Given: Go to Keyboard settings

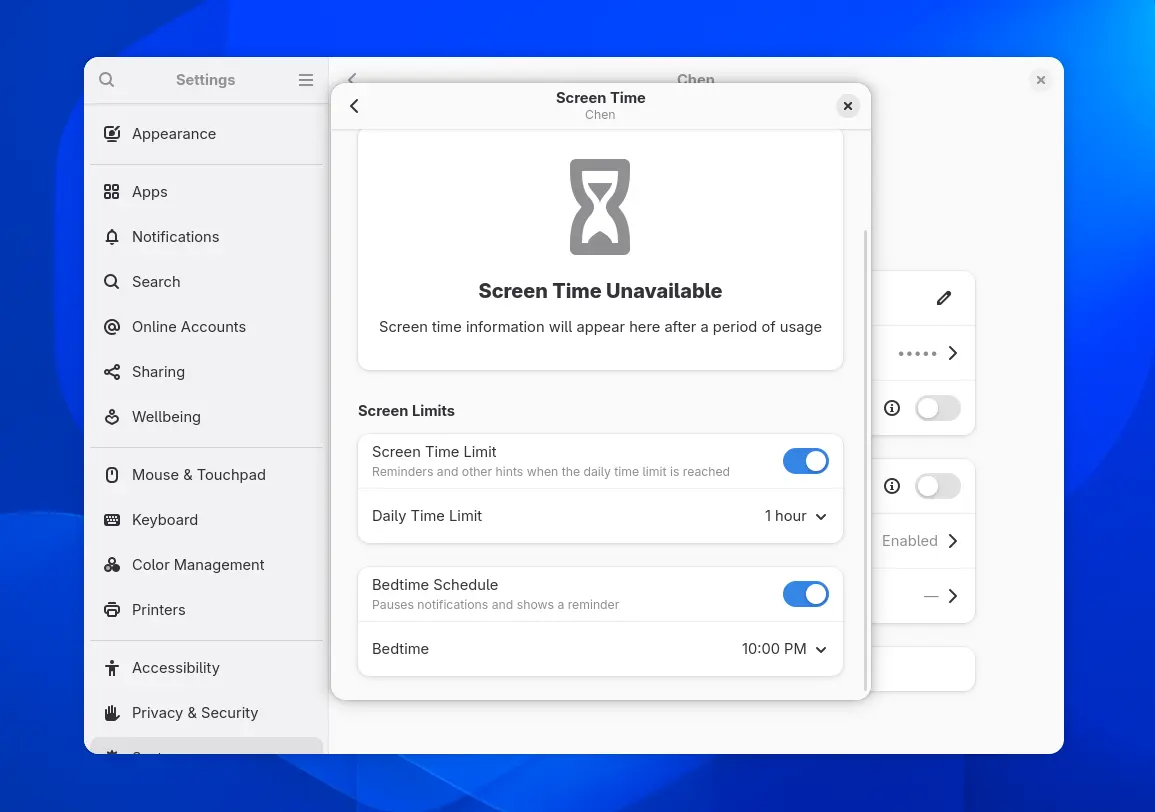Looking at the screenshot, I should coord(165,520).
